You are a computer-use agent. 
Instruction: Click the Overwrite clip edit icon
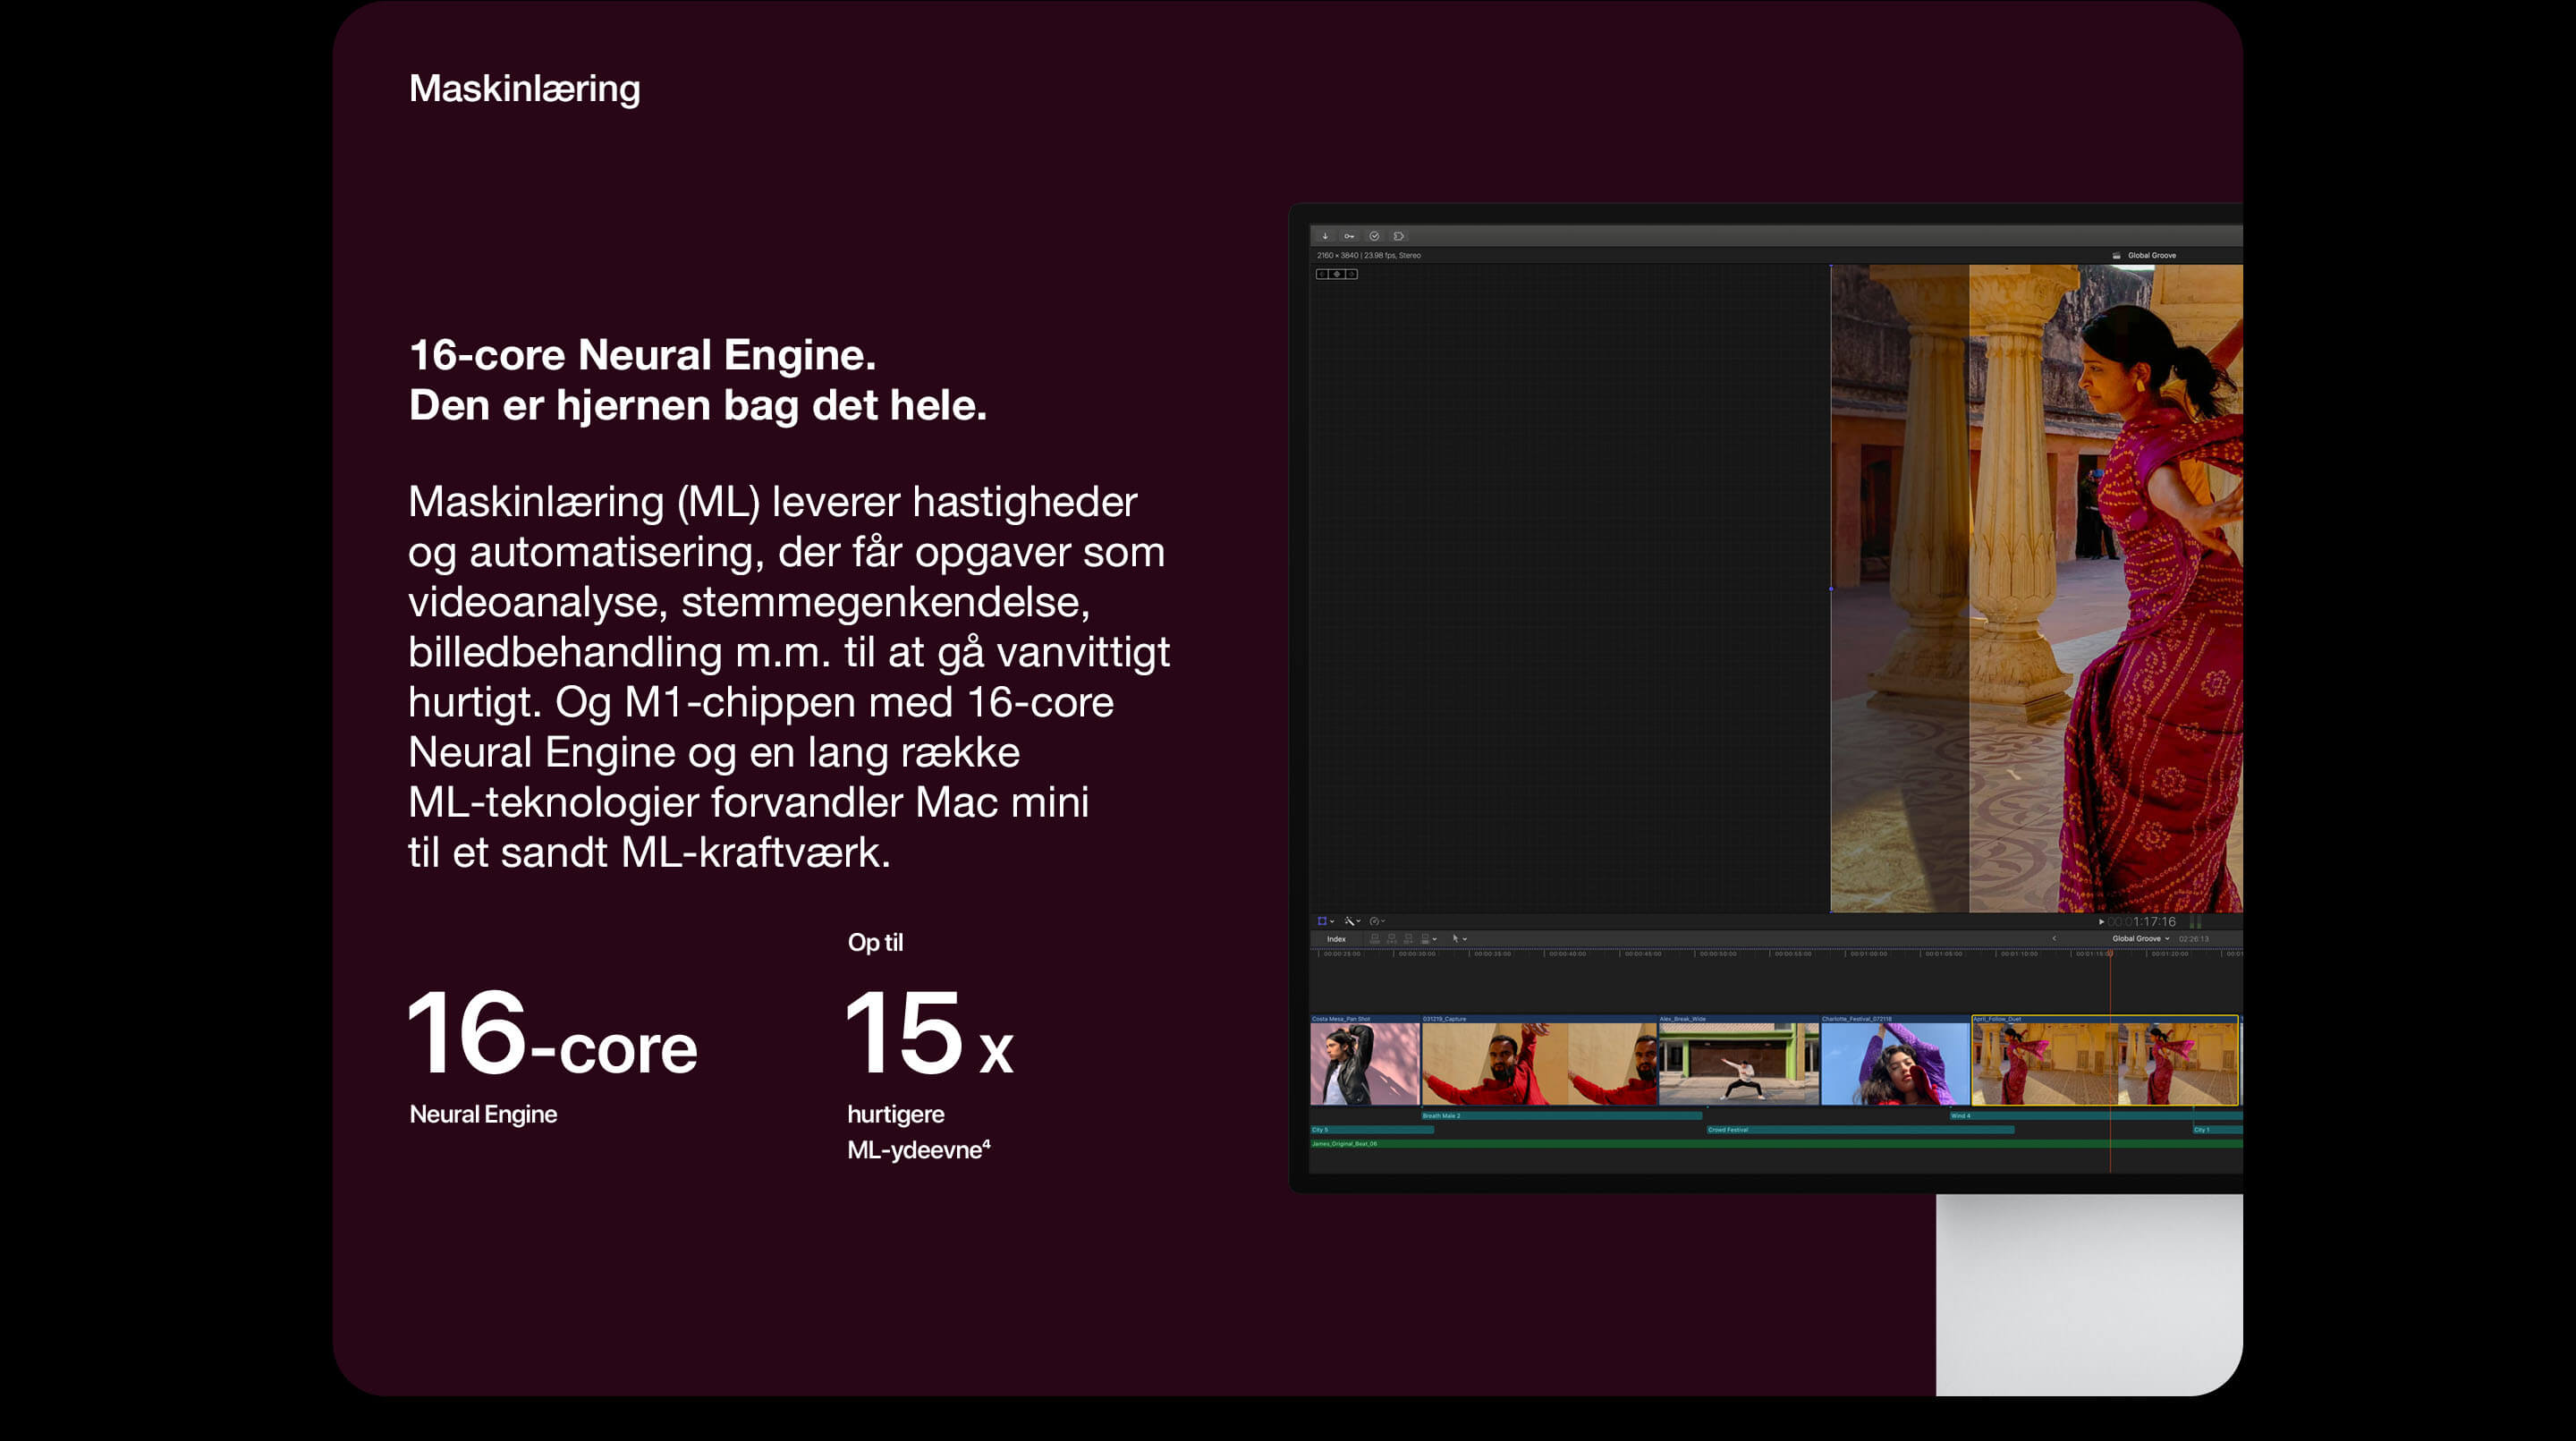(1425, 939)
